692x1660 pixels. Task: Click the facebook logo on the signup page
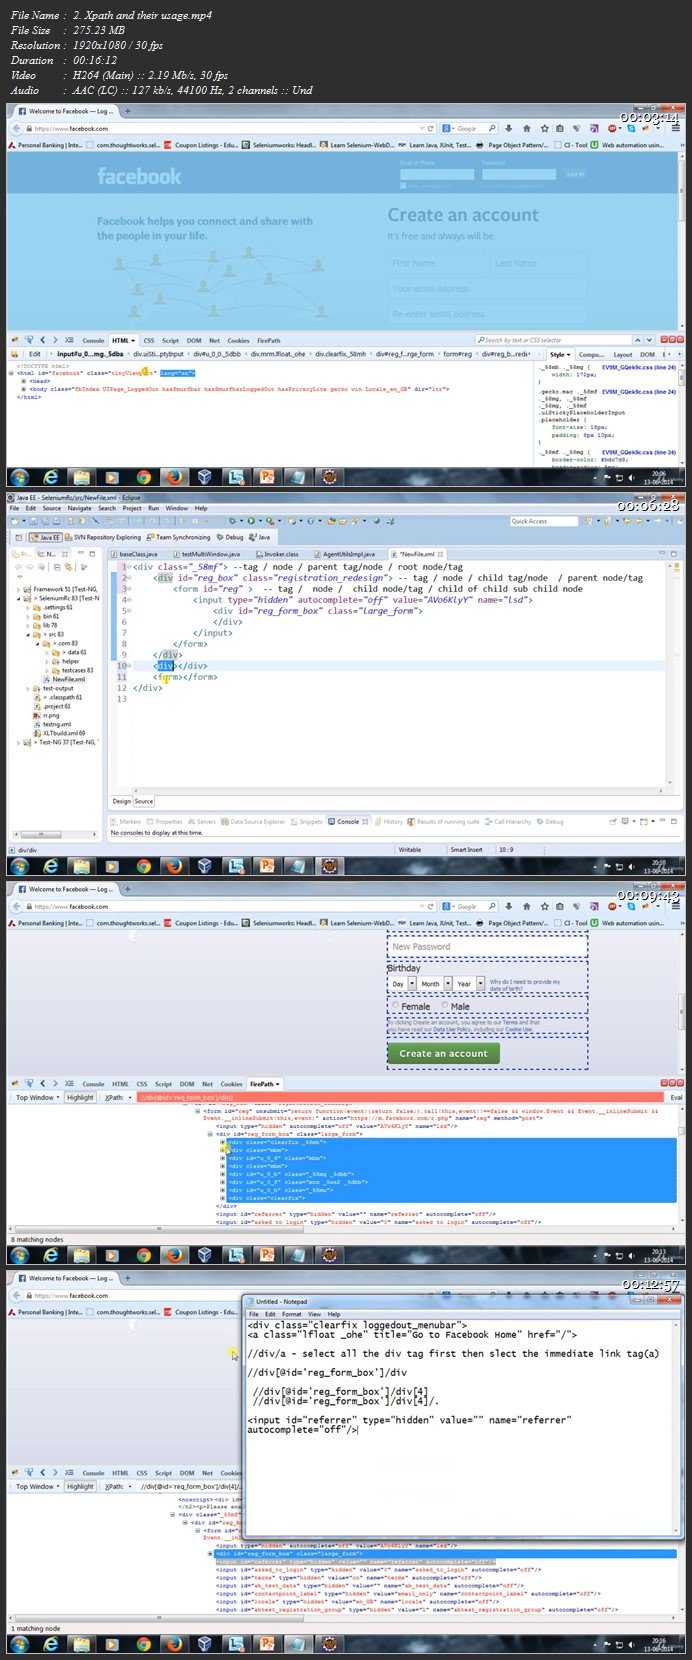139,177
